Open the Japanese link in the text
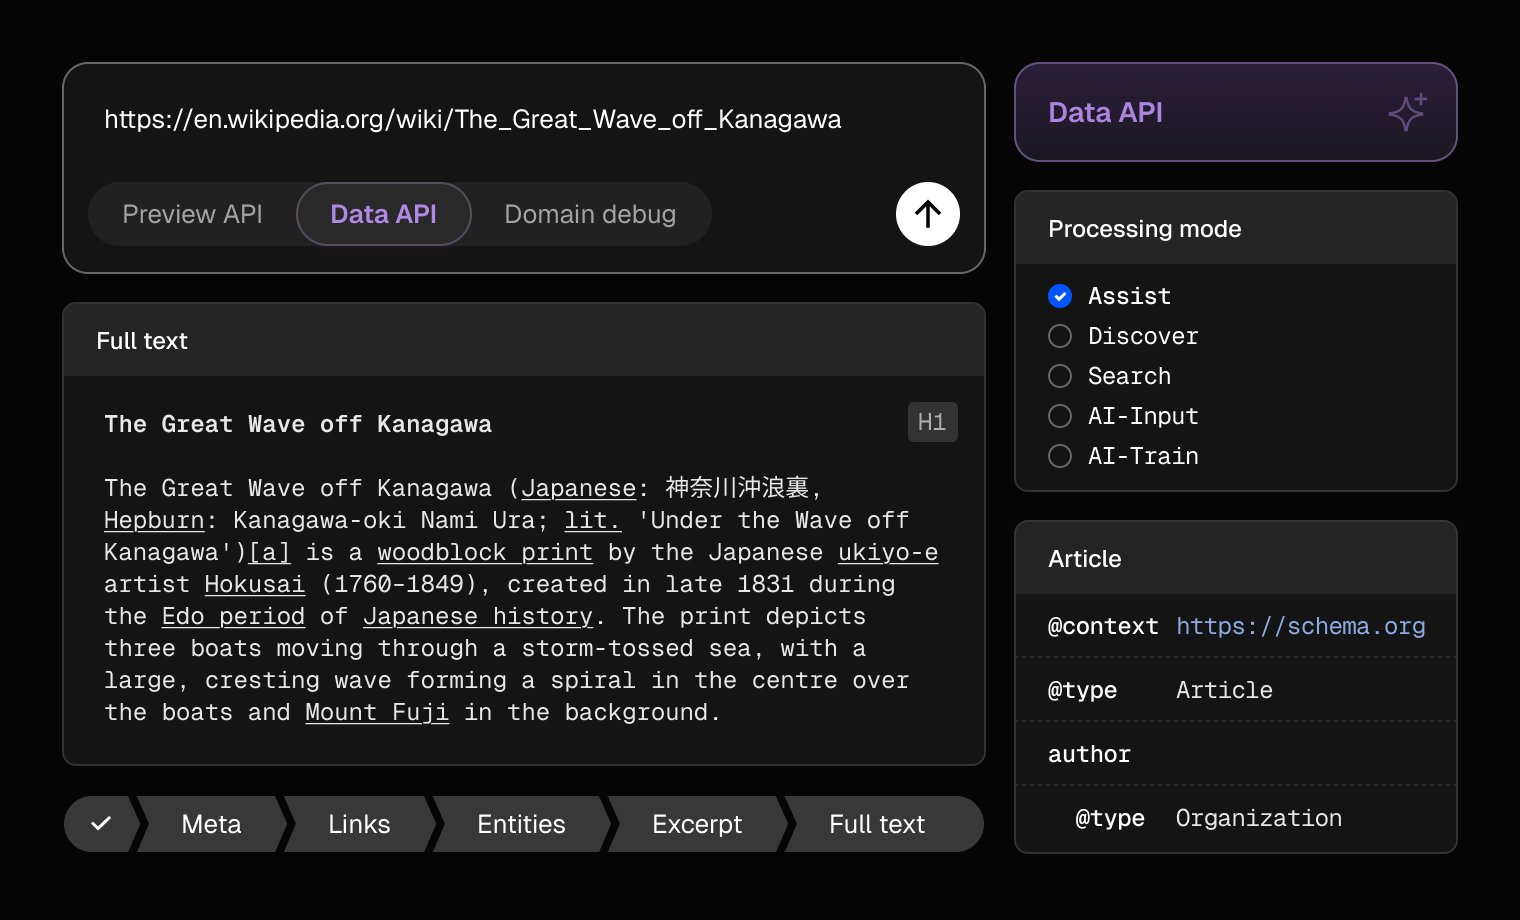The image size is (1520, 920). 579,488
